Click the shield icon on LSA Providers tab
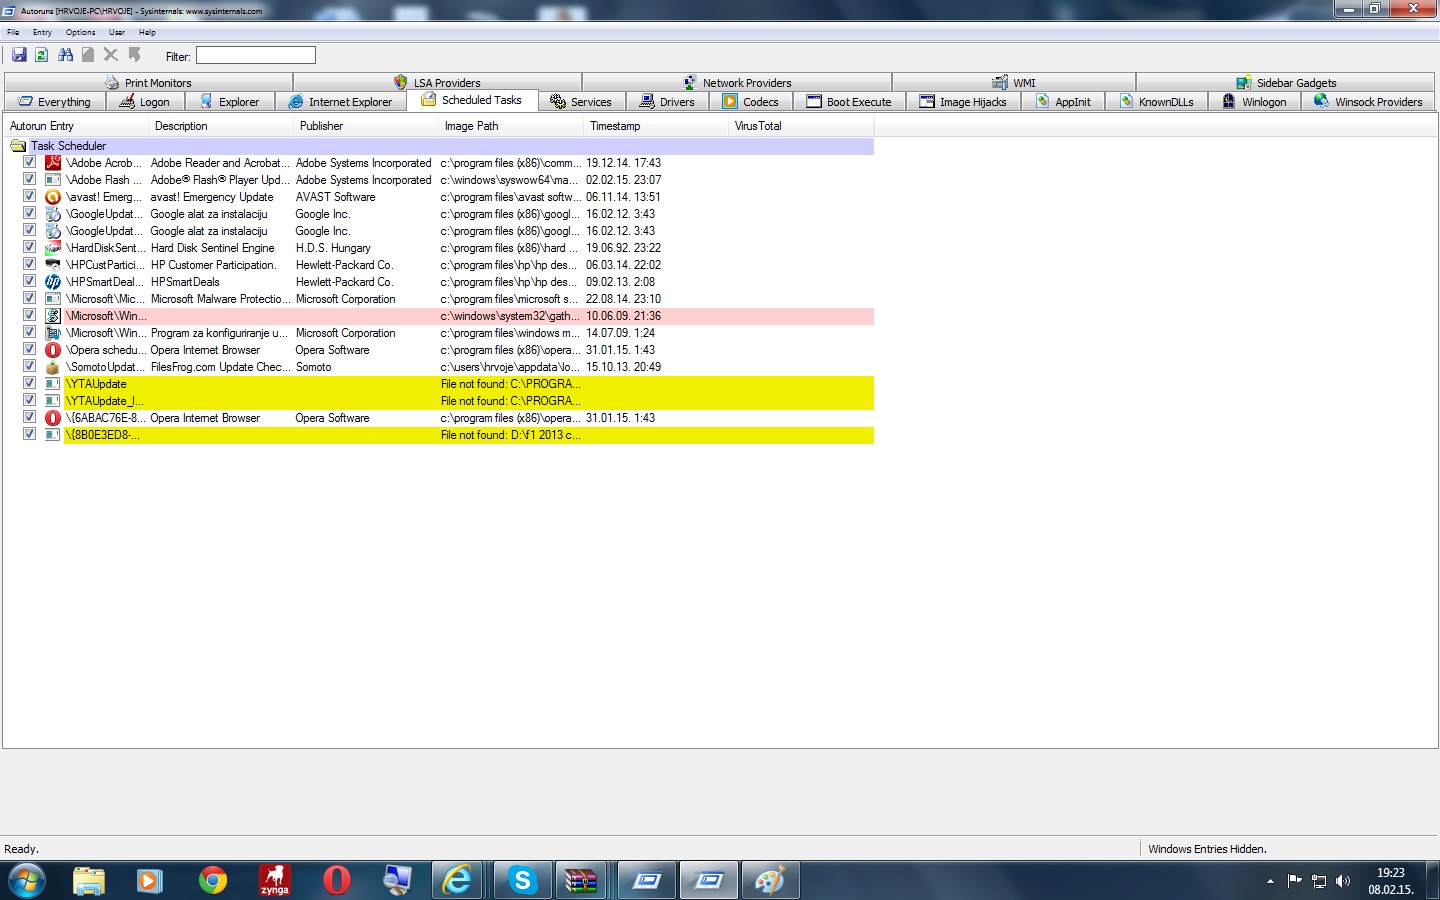The width and height of the screenshot is (1440, 900). coord(400,83)
